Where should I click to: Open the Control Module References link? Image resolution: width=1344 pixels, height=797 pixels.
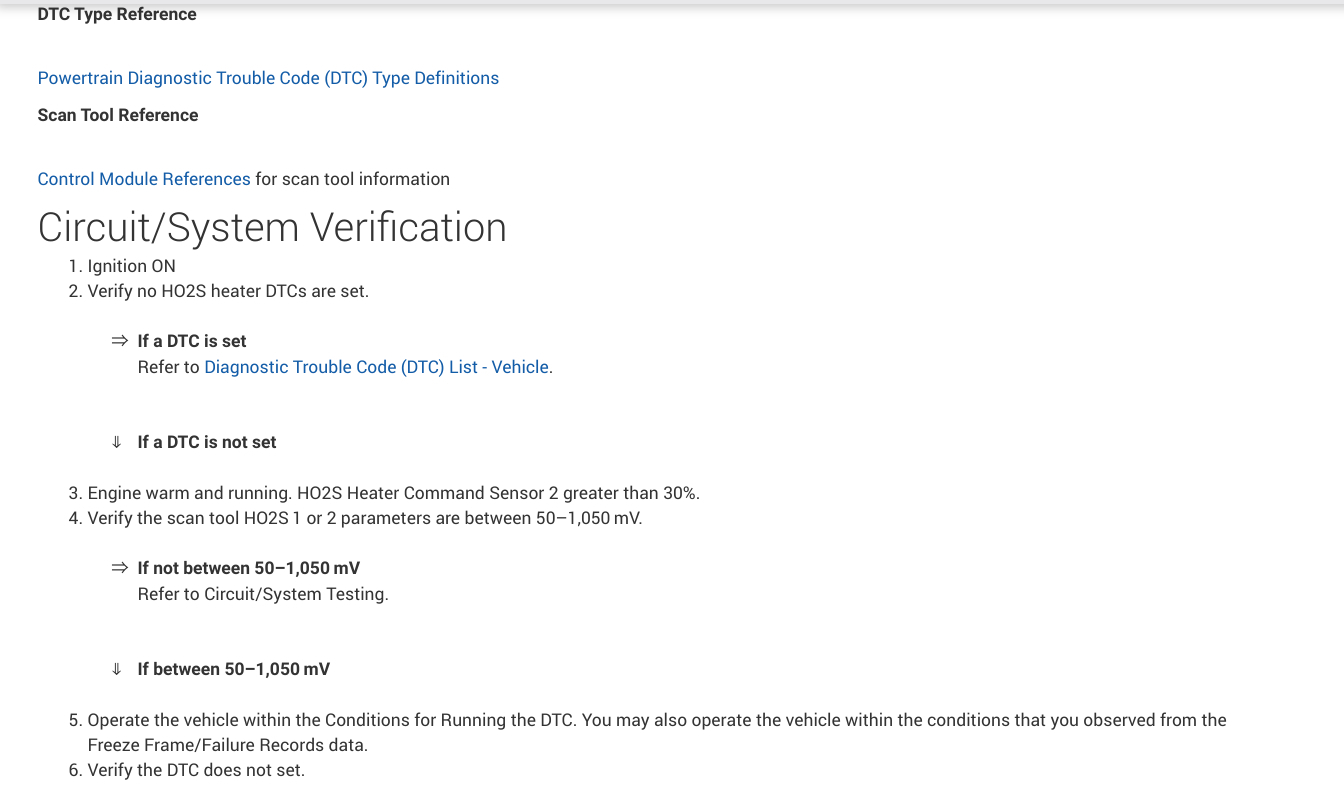click(x=144, y=179)
